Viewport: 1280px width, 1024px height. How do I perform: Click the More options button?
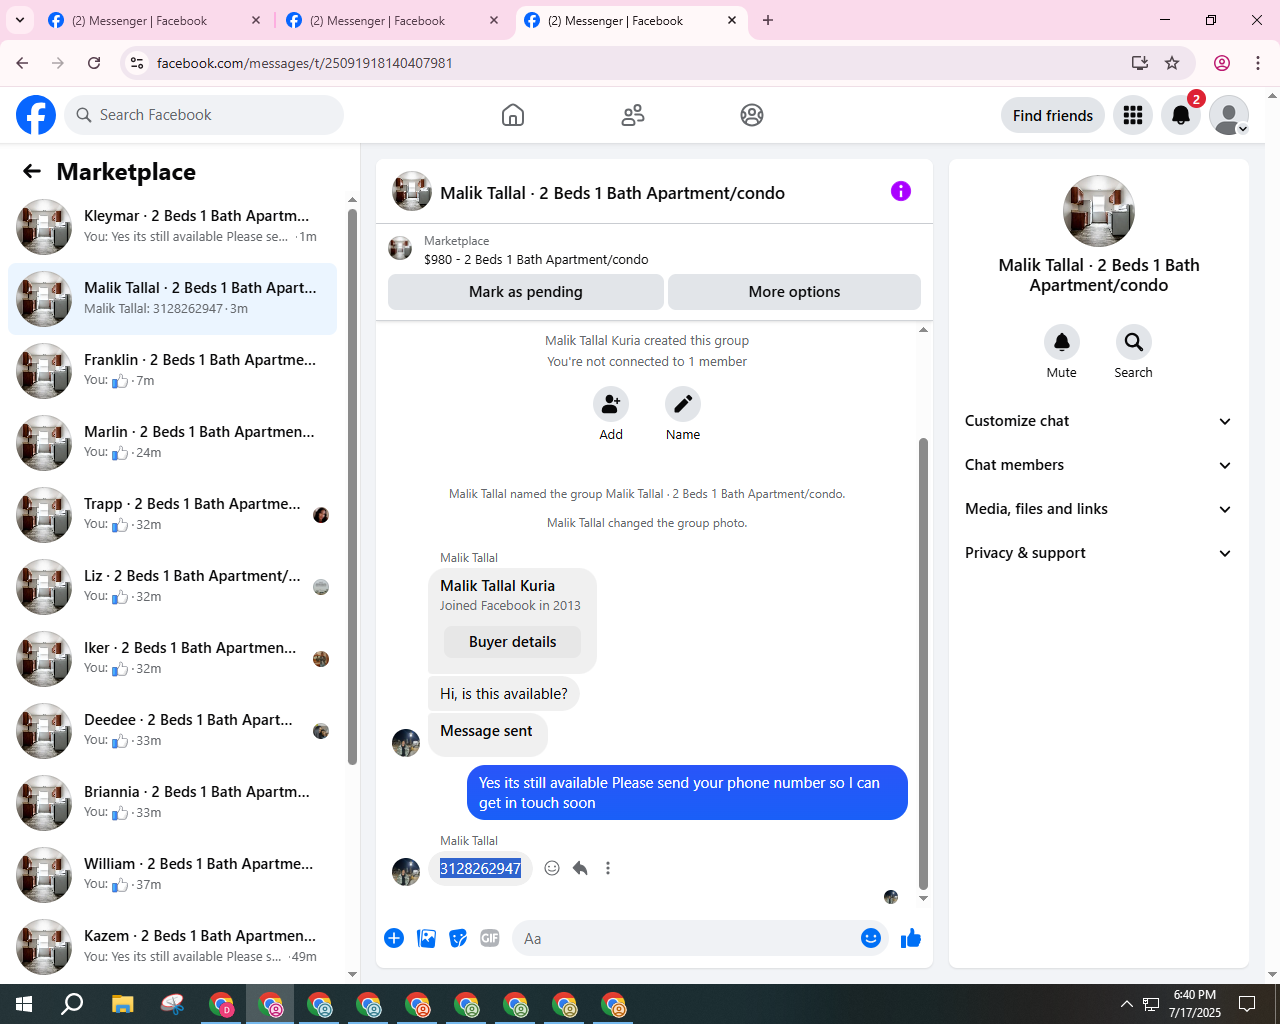click(794, 292)
